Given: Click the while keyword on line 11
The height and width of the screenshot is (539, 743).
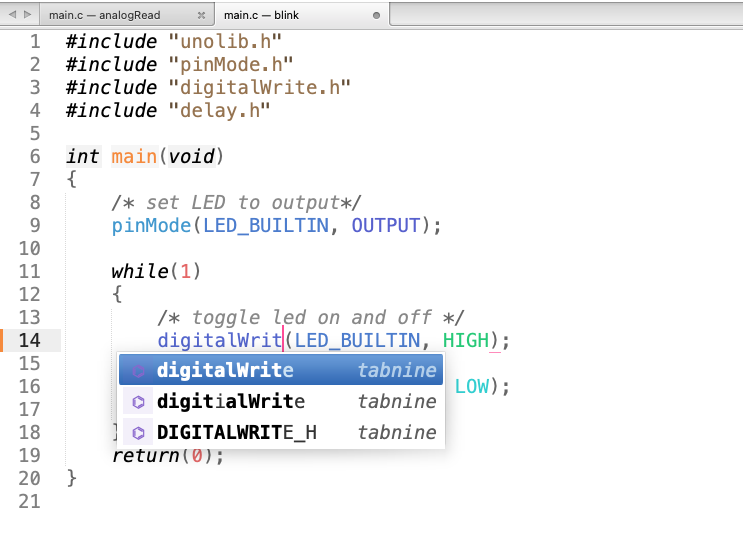Looking at the screenshot, I should coord(140,272).
